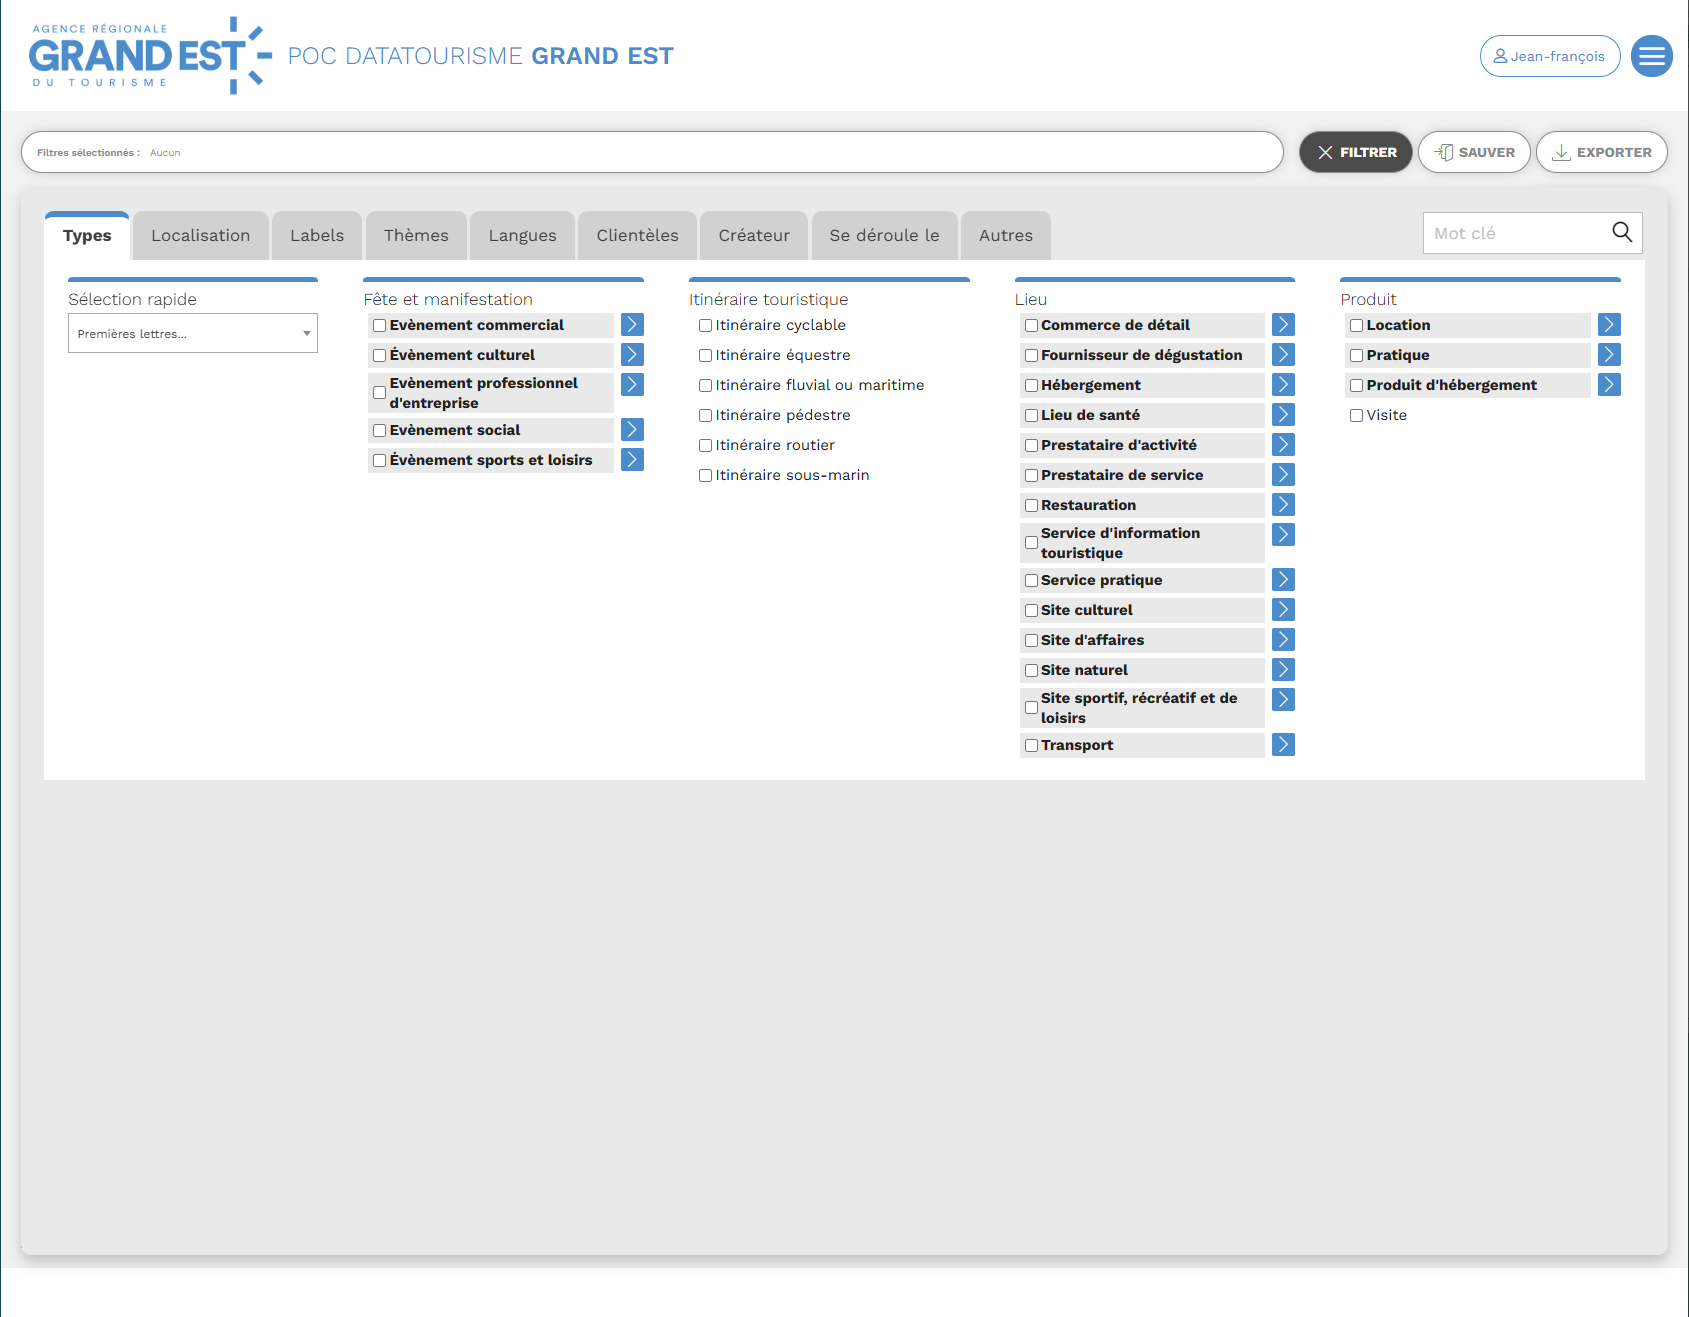Expand Évènement sports et loisirs arrow

tap(632, 460)
